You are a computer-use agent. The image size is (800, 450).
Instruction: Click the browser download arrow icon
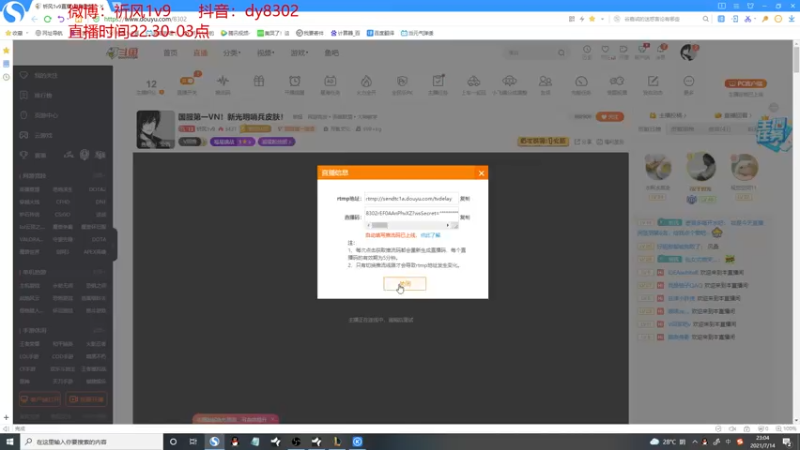click(x=791, y=19)
